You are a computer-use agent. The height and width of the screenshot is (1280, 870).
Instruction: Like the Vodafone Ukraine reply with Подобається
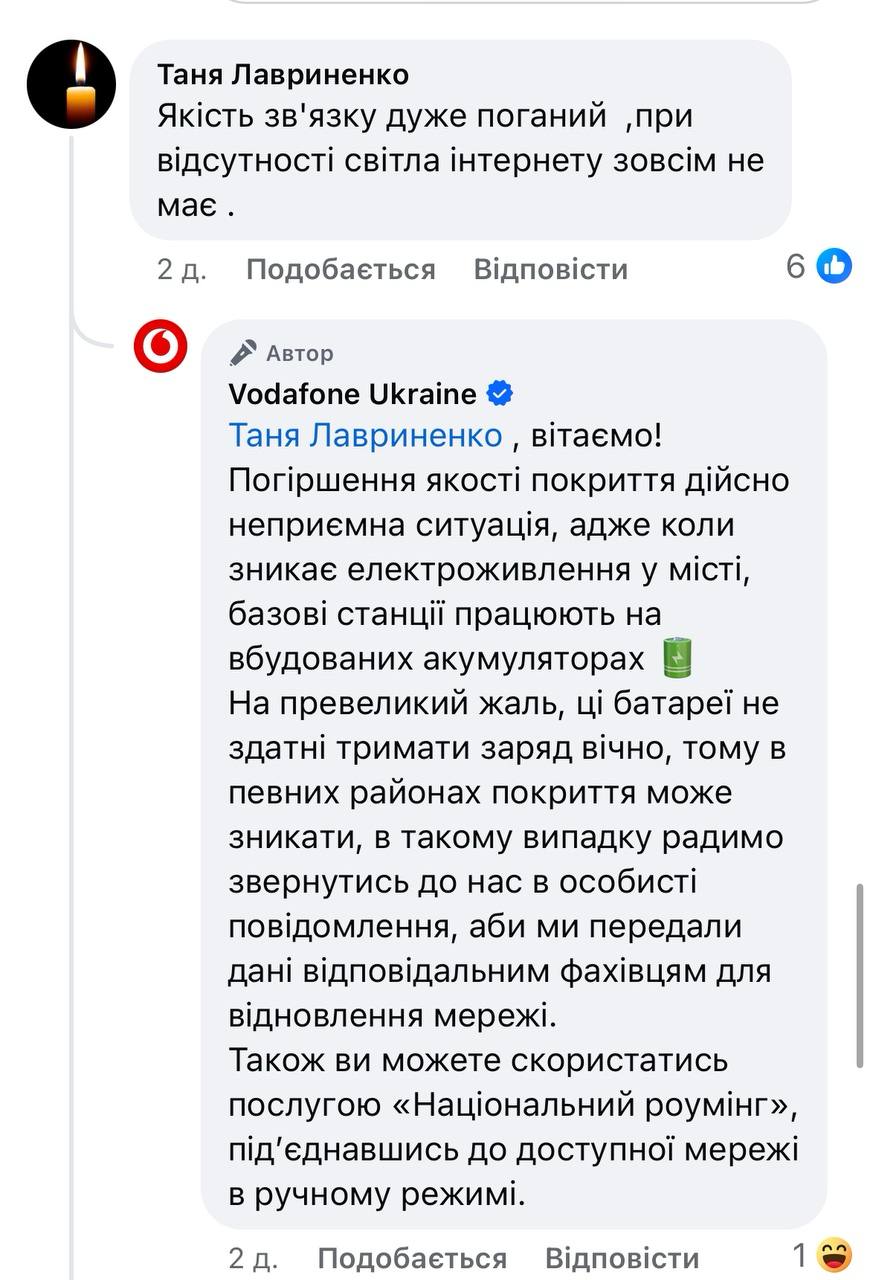click(412, 1257)
